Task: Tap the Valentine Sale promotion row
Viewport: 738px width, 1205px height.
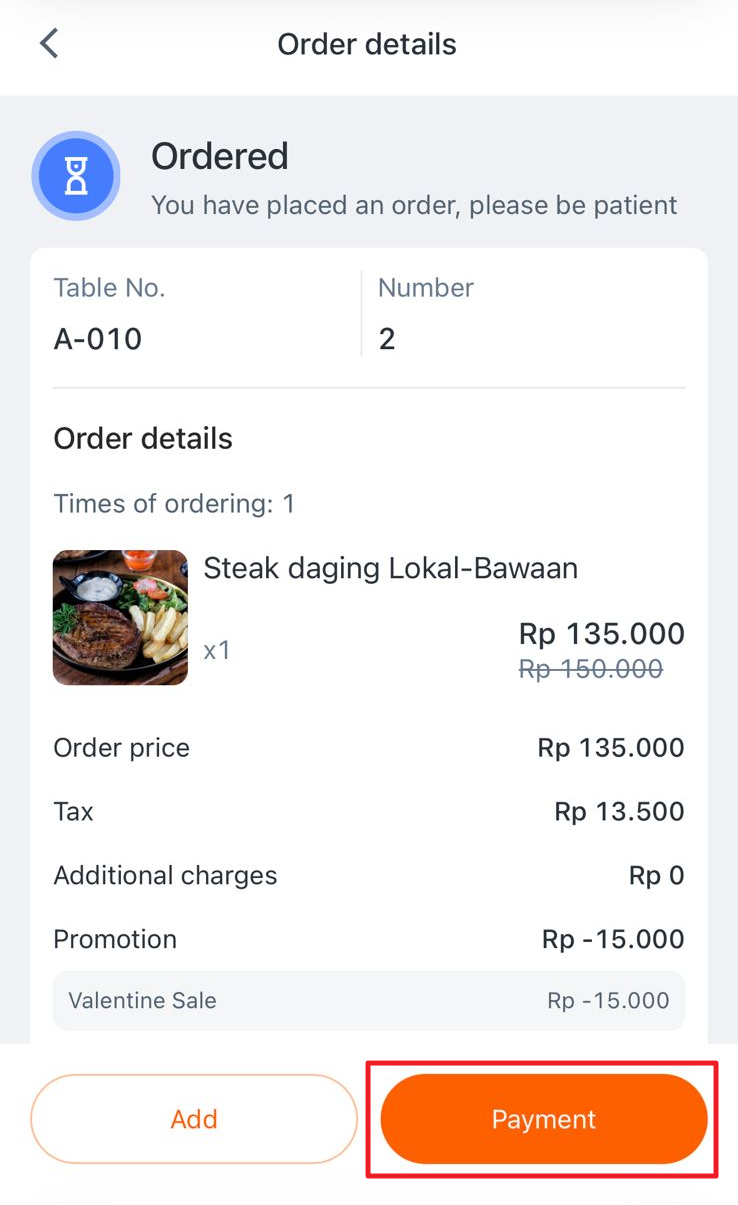Action: pos(369,1000)
